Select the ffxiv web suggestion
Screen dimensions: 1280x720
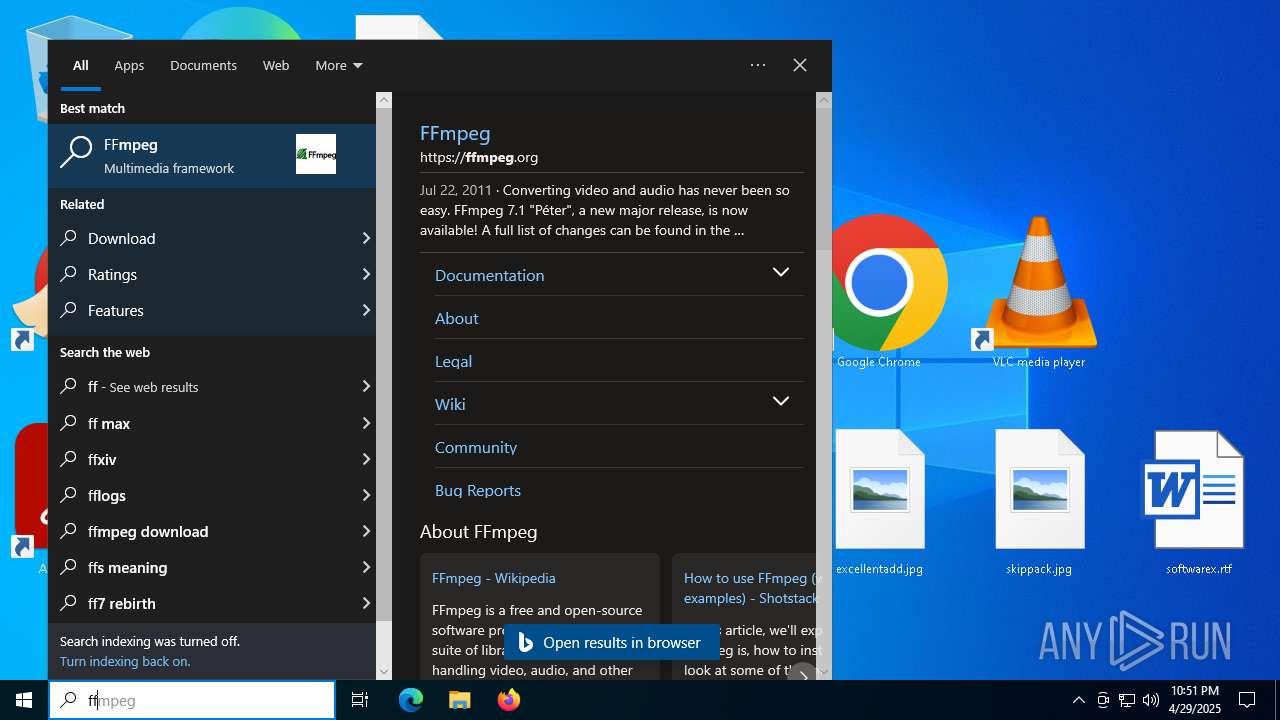(x=212, y=459)
